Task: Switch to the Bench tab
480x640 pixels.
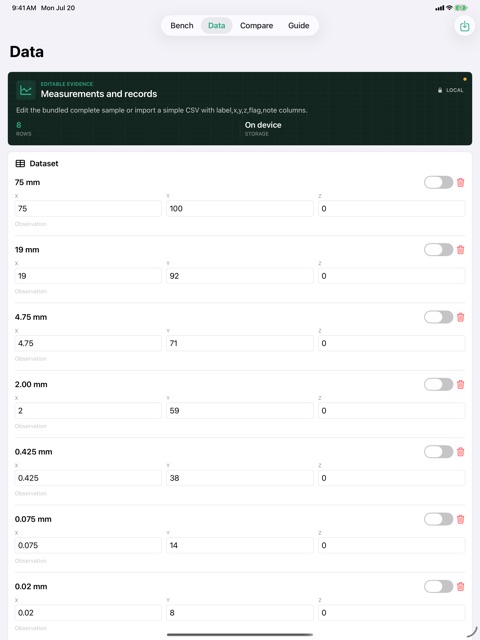Action: tap(182, 26)
